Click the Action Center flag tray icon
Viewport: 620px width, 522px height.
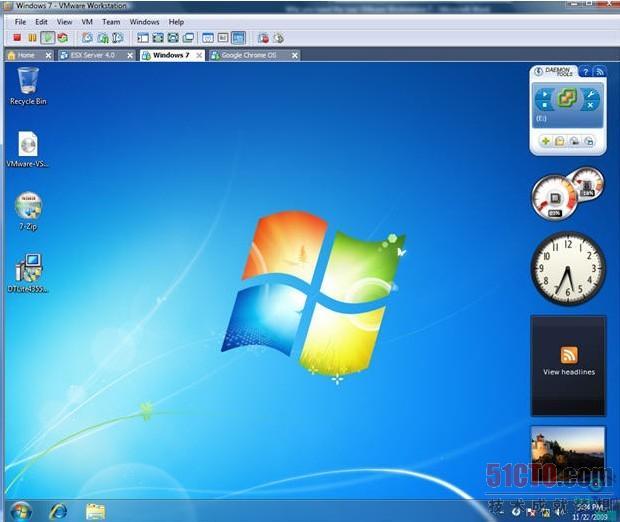point(531,513)
